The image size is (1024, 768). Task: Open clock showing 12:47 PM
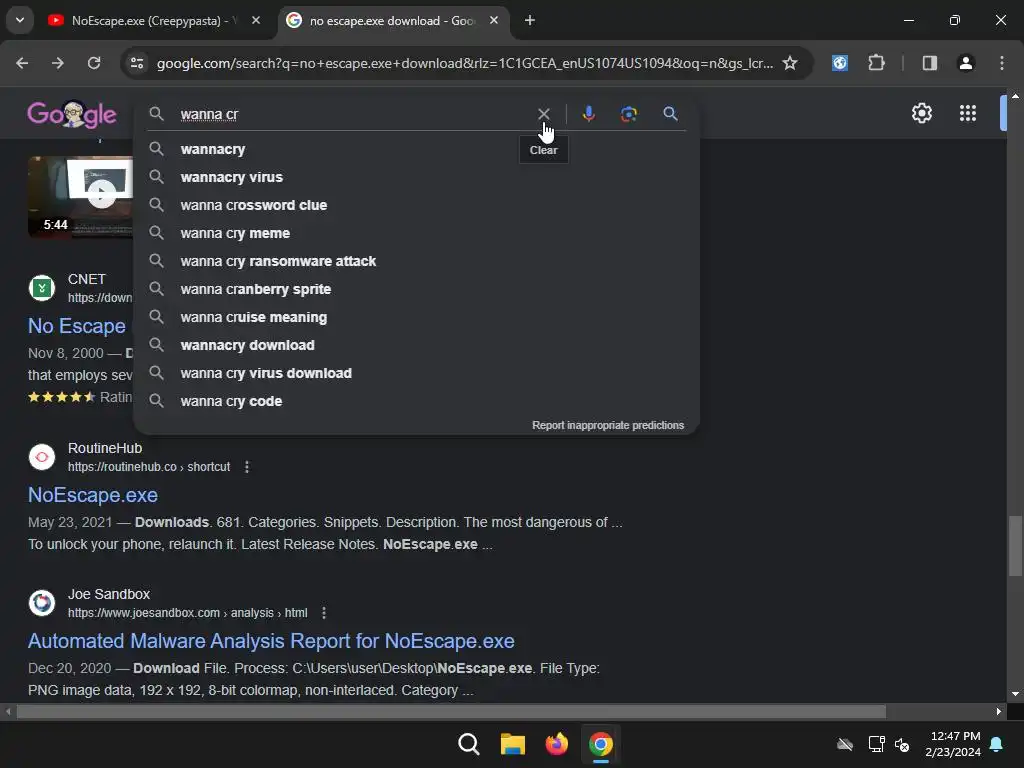coord(953,744)
